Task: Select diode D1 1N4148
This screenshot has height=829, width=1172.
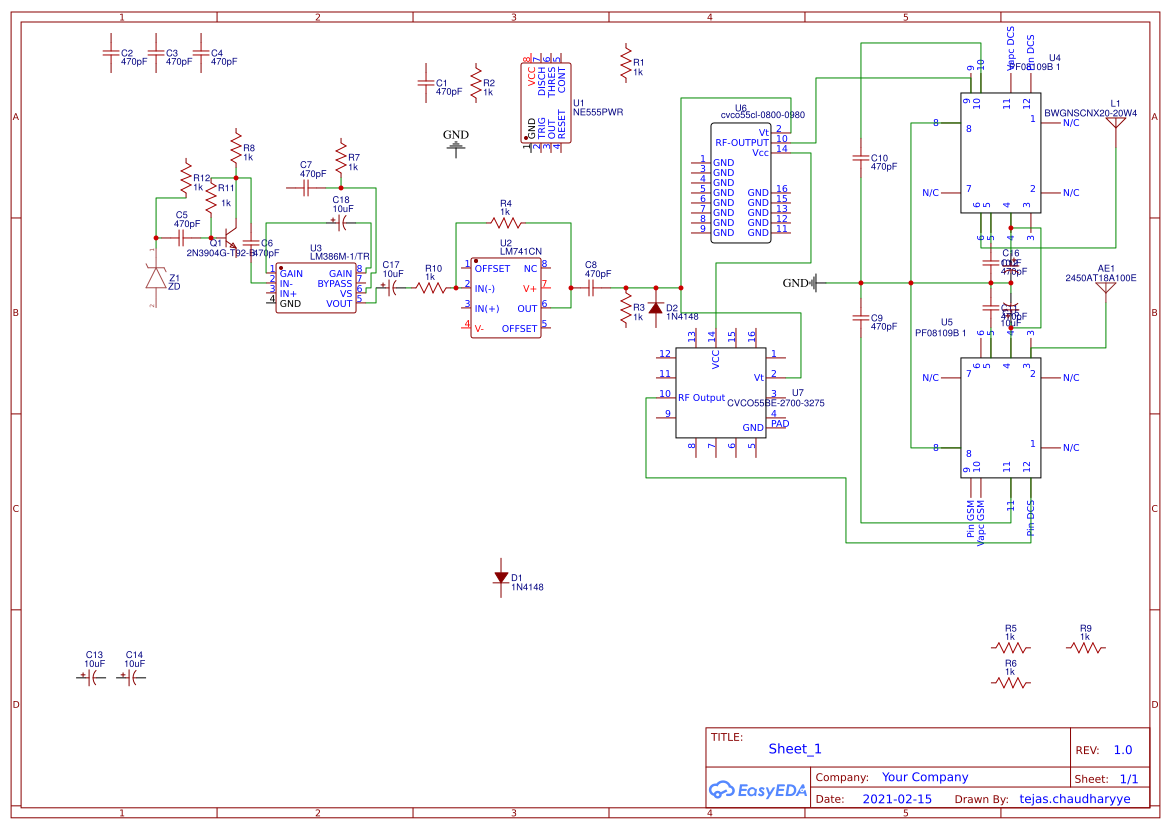Action: click(500, 578)
